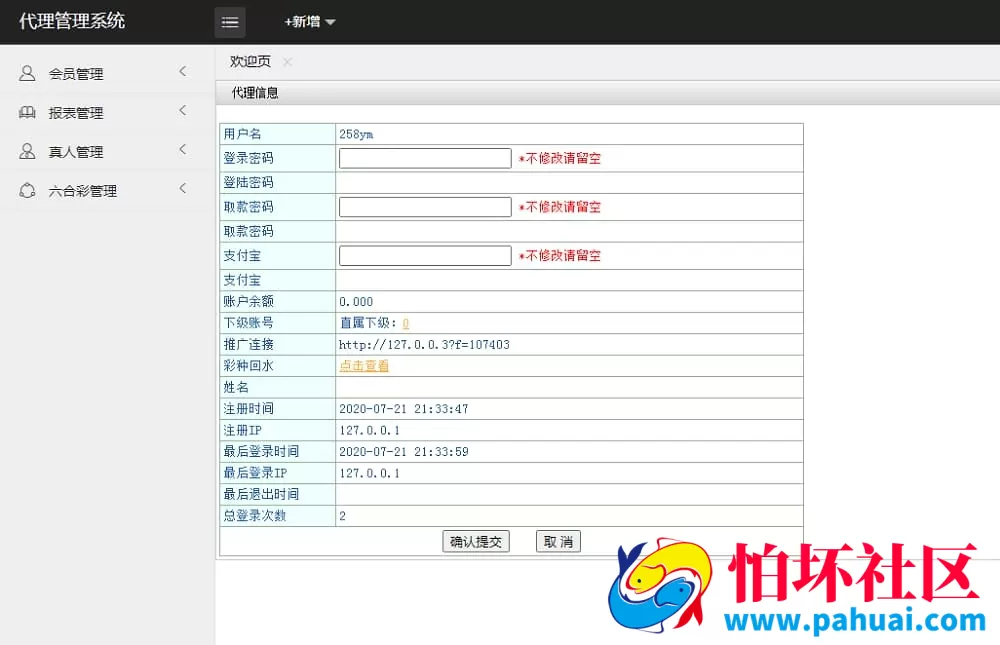
Task: Click the 真人管理 user icon
Action: coord(25,151)
